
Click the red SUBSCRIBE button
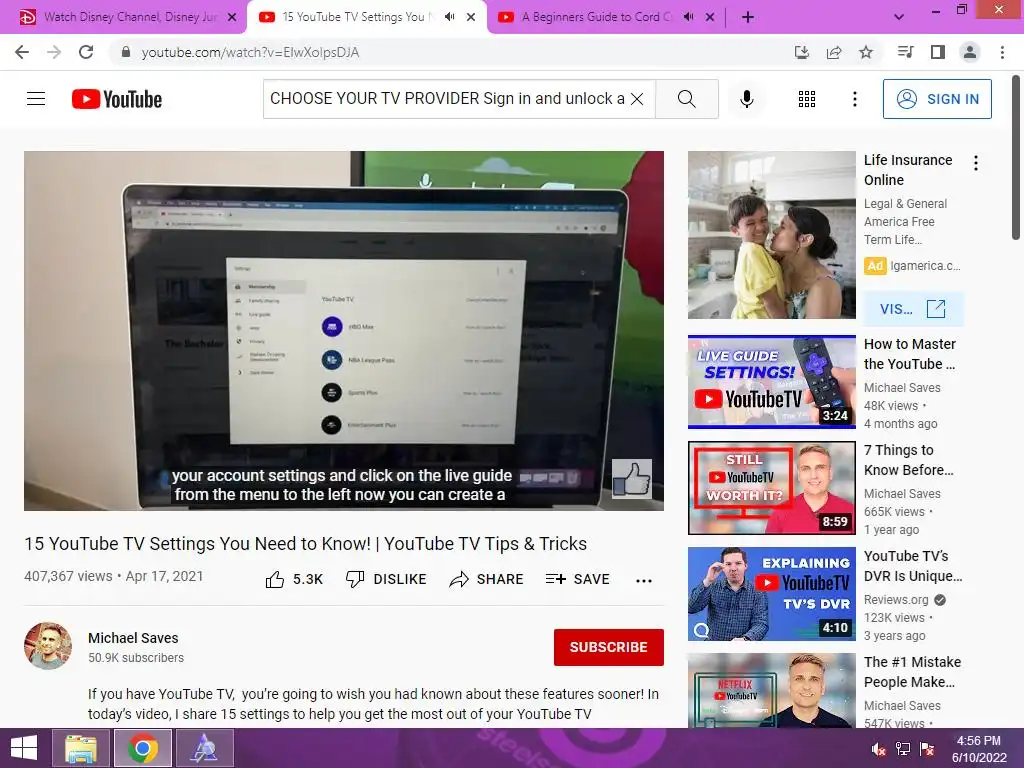(x=609, y=647)
